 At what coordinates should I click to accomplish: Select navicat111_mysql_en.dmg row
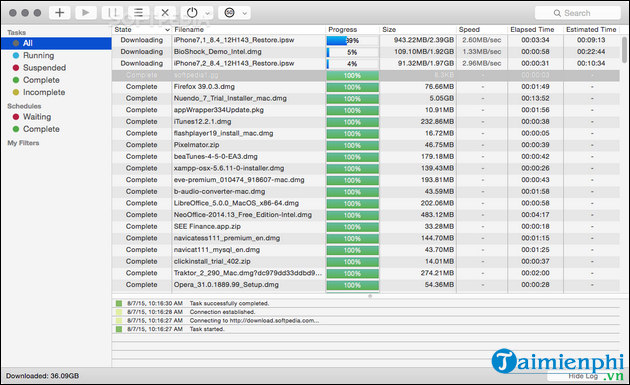click(x=366, y=250)
